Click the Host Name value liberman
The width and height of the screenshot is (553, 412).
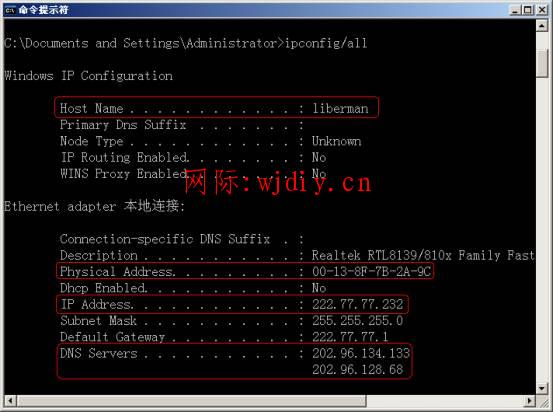340,108
